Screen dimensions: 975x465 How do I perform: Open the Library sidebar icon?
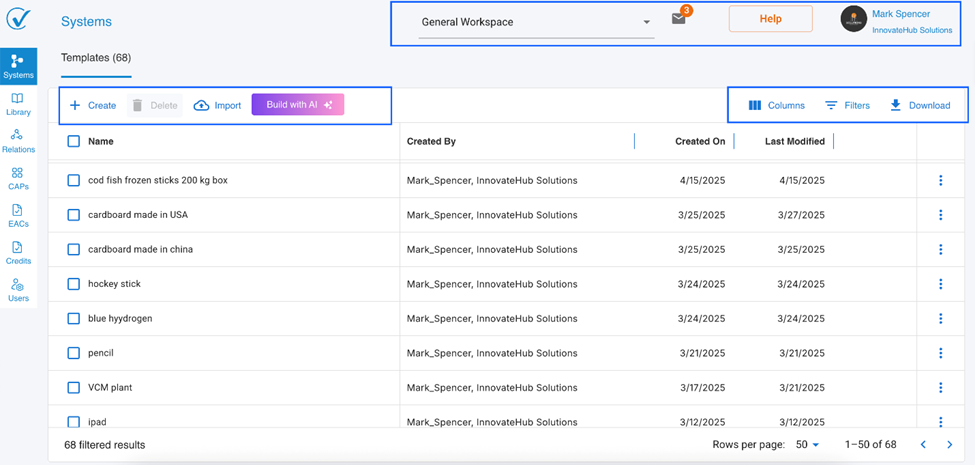coord(18,104)
